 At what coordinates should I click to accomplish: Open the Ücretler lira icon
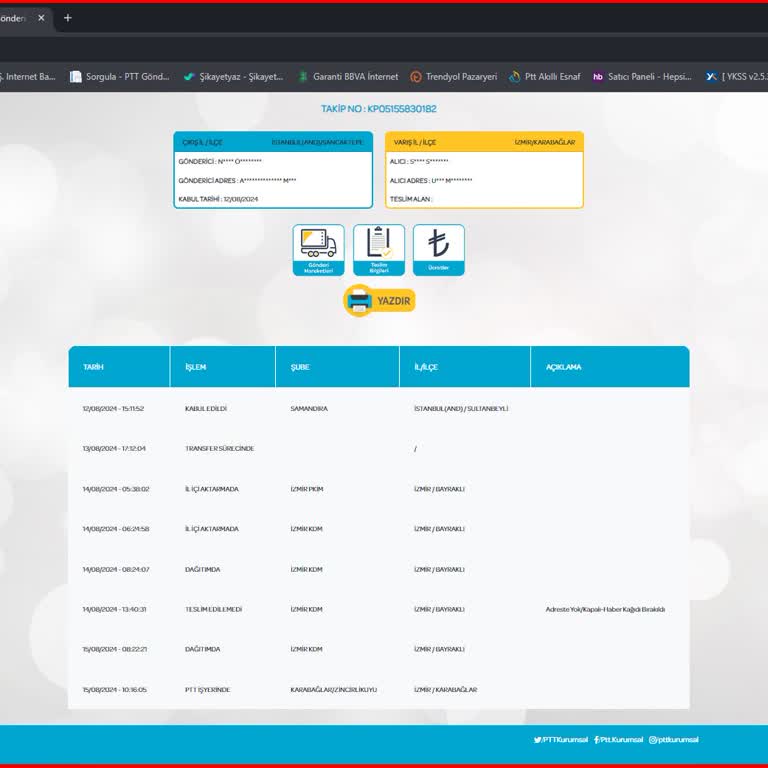pyautogui.click(x=438, y=250)
